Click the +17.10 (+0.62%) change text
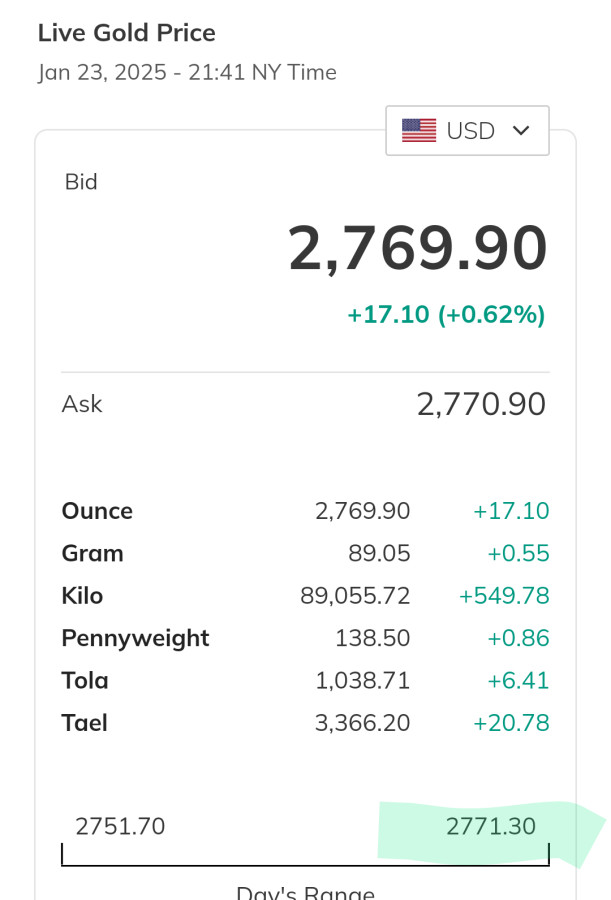The width and height of the screenshot is (611, 900). tap(446, 315)
